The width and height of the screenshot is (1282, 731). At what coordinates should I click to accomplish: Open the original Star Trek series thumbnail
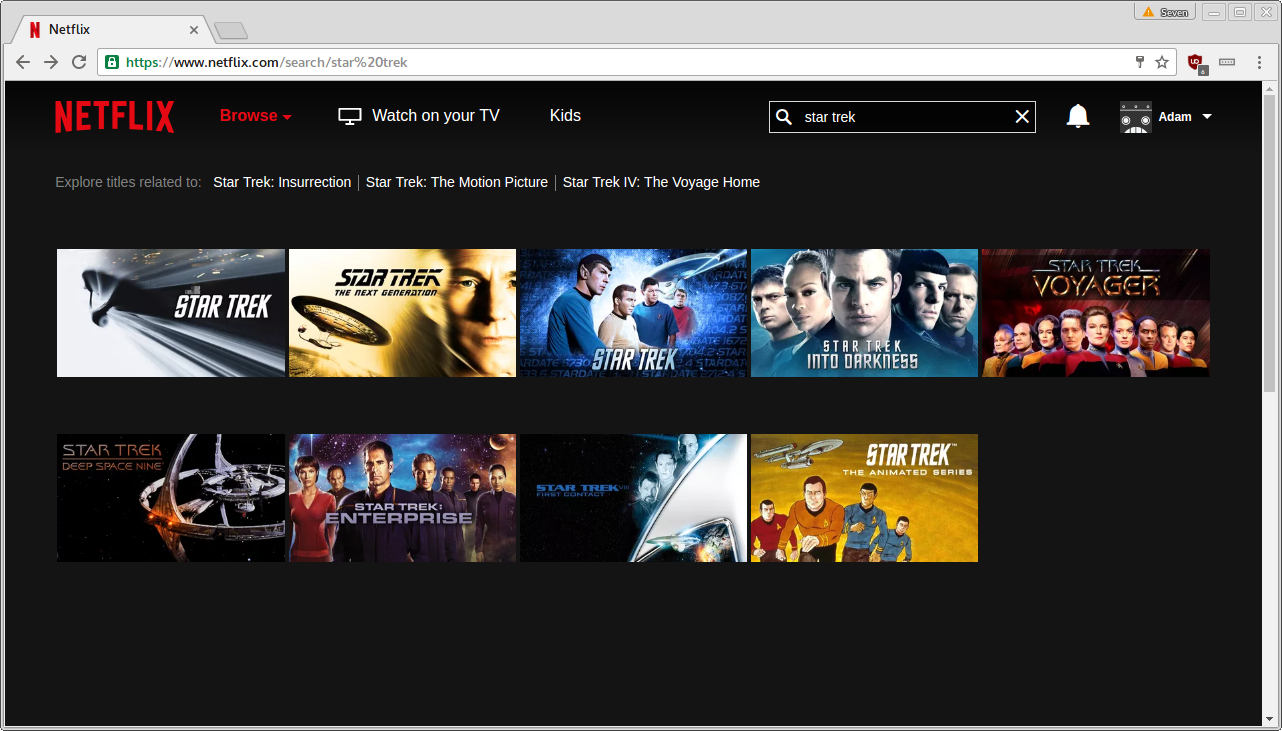pyautogui.click(x=633, y=313)
